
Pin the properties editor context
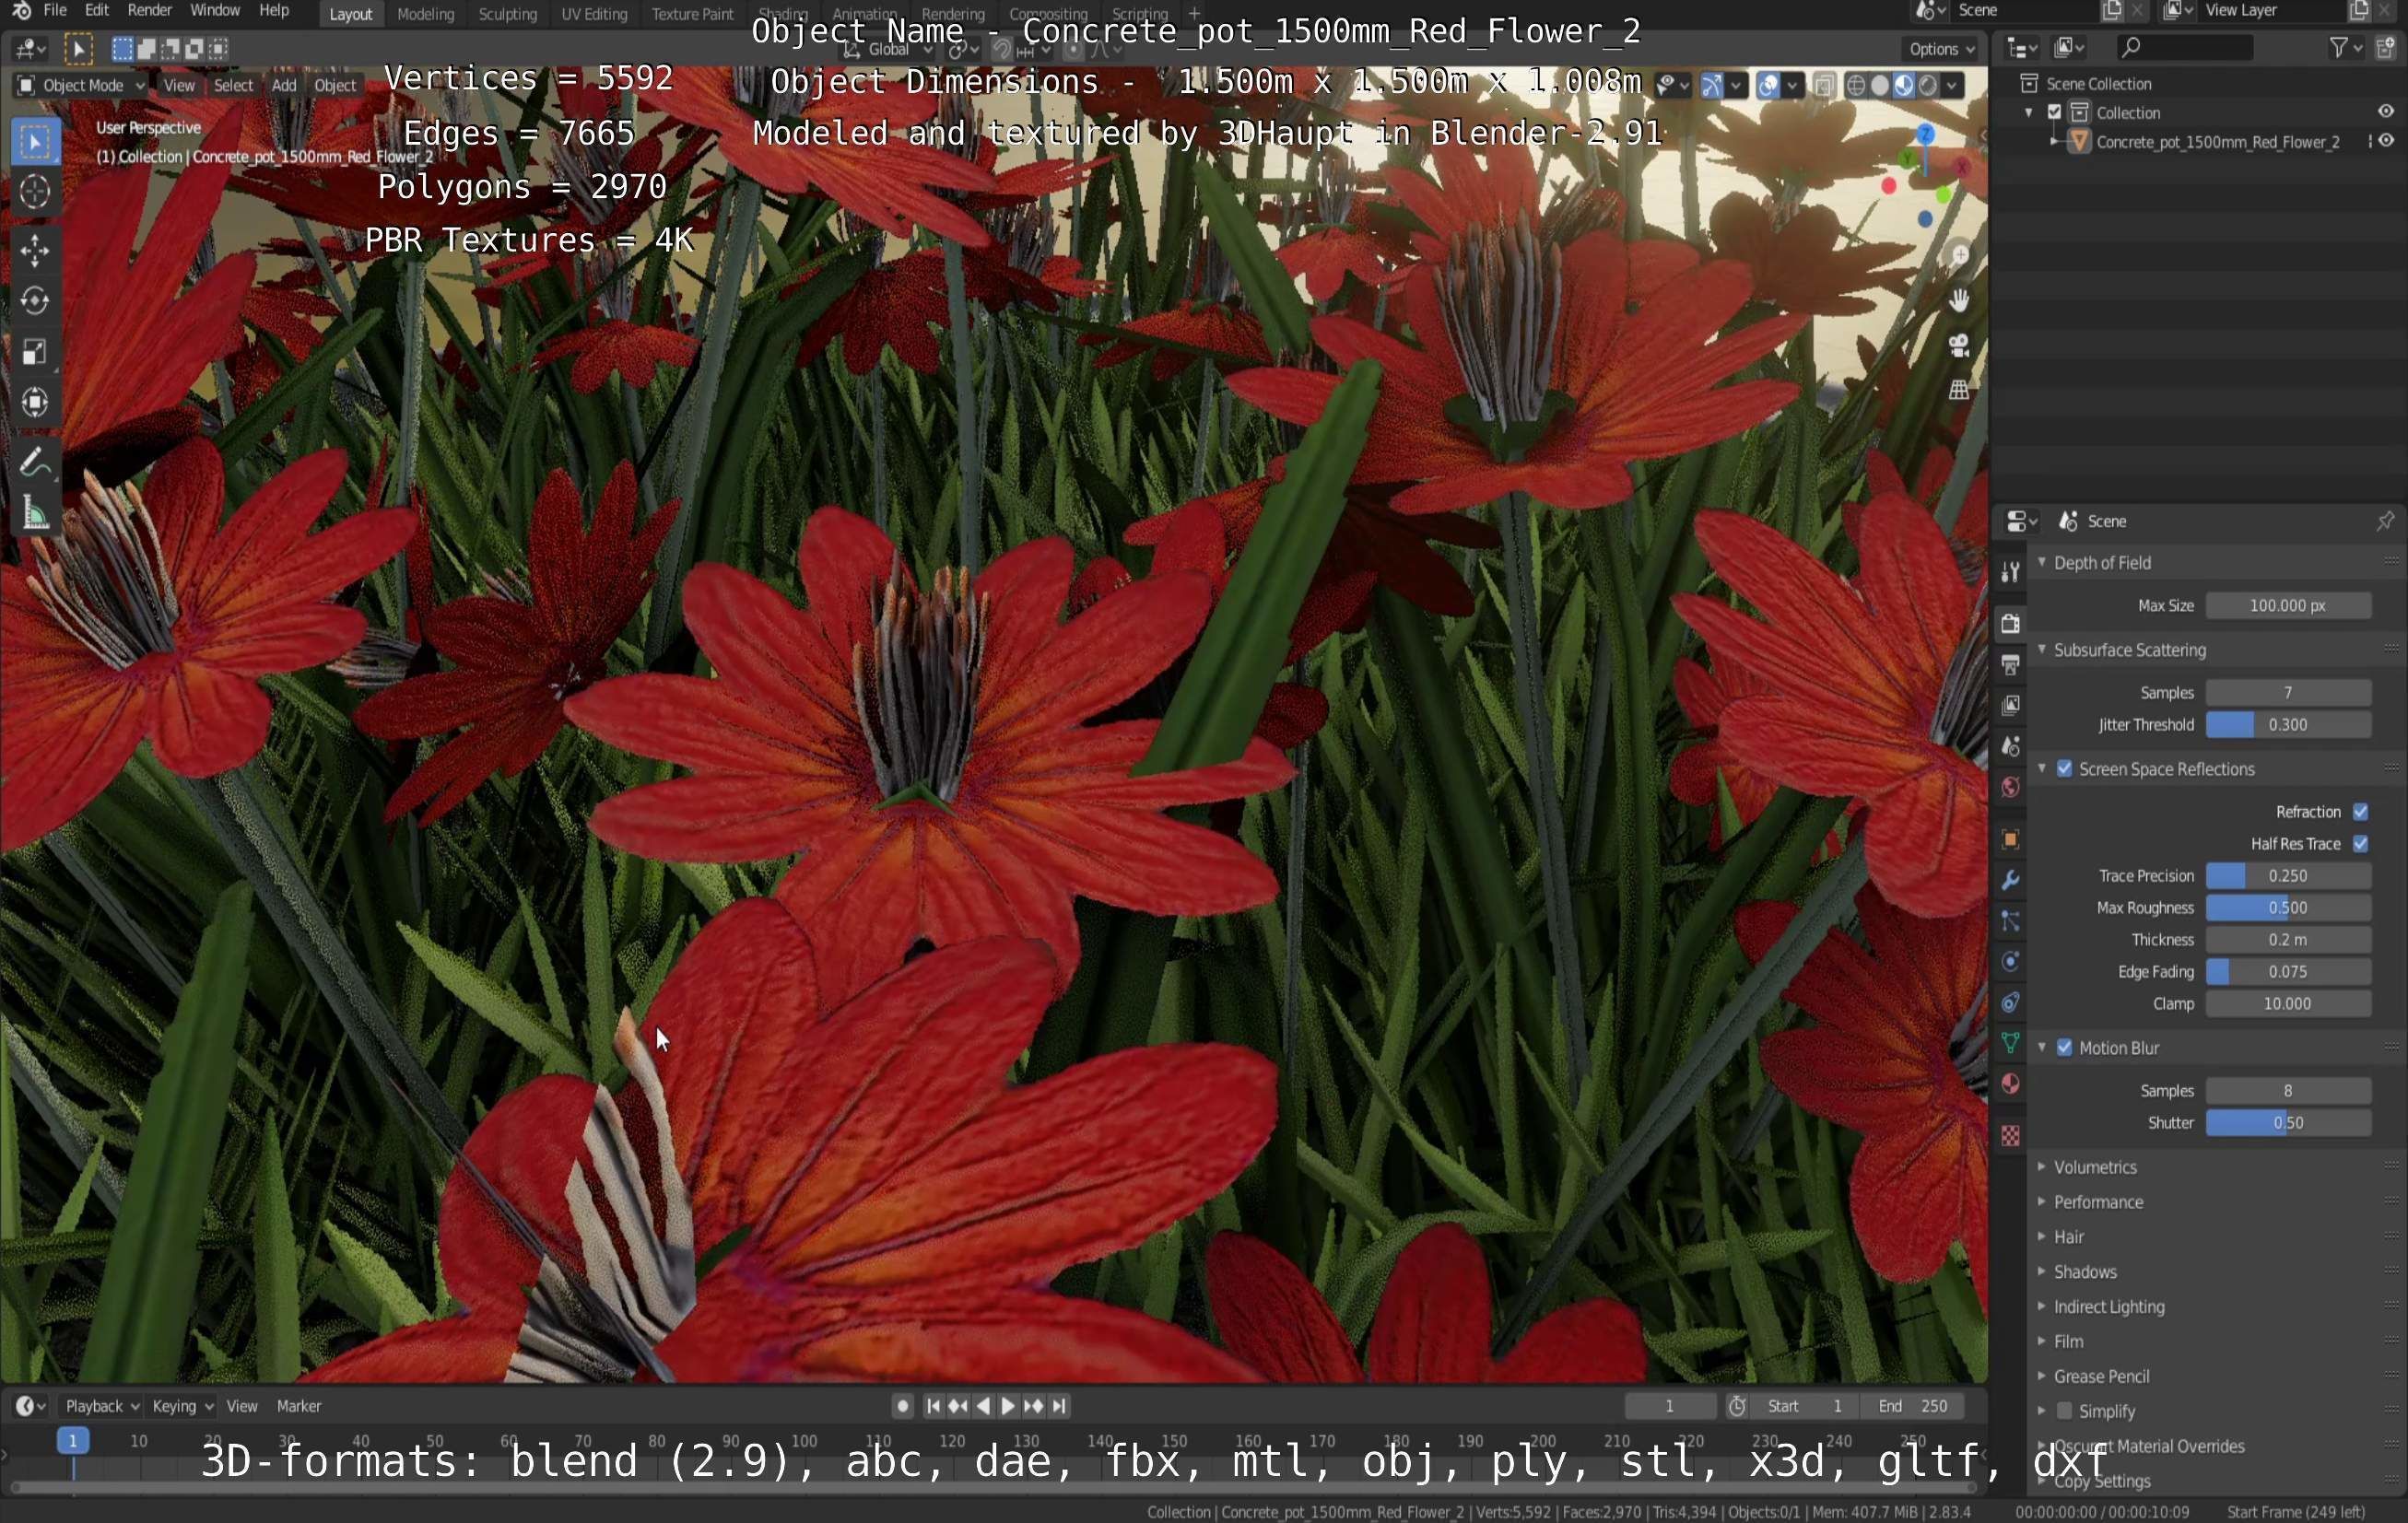pyautogui.click(x=2385, y=521)
